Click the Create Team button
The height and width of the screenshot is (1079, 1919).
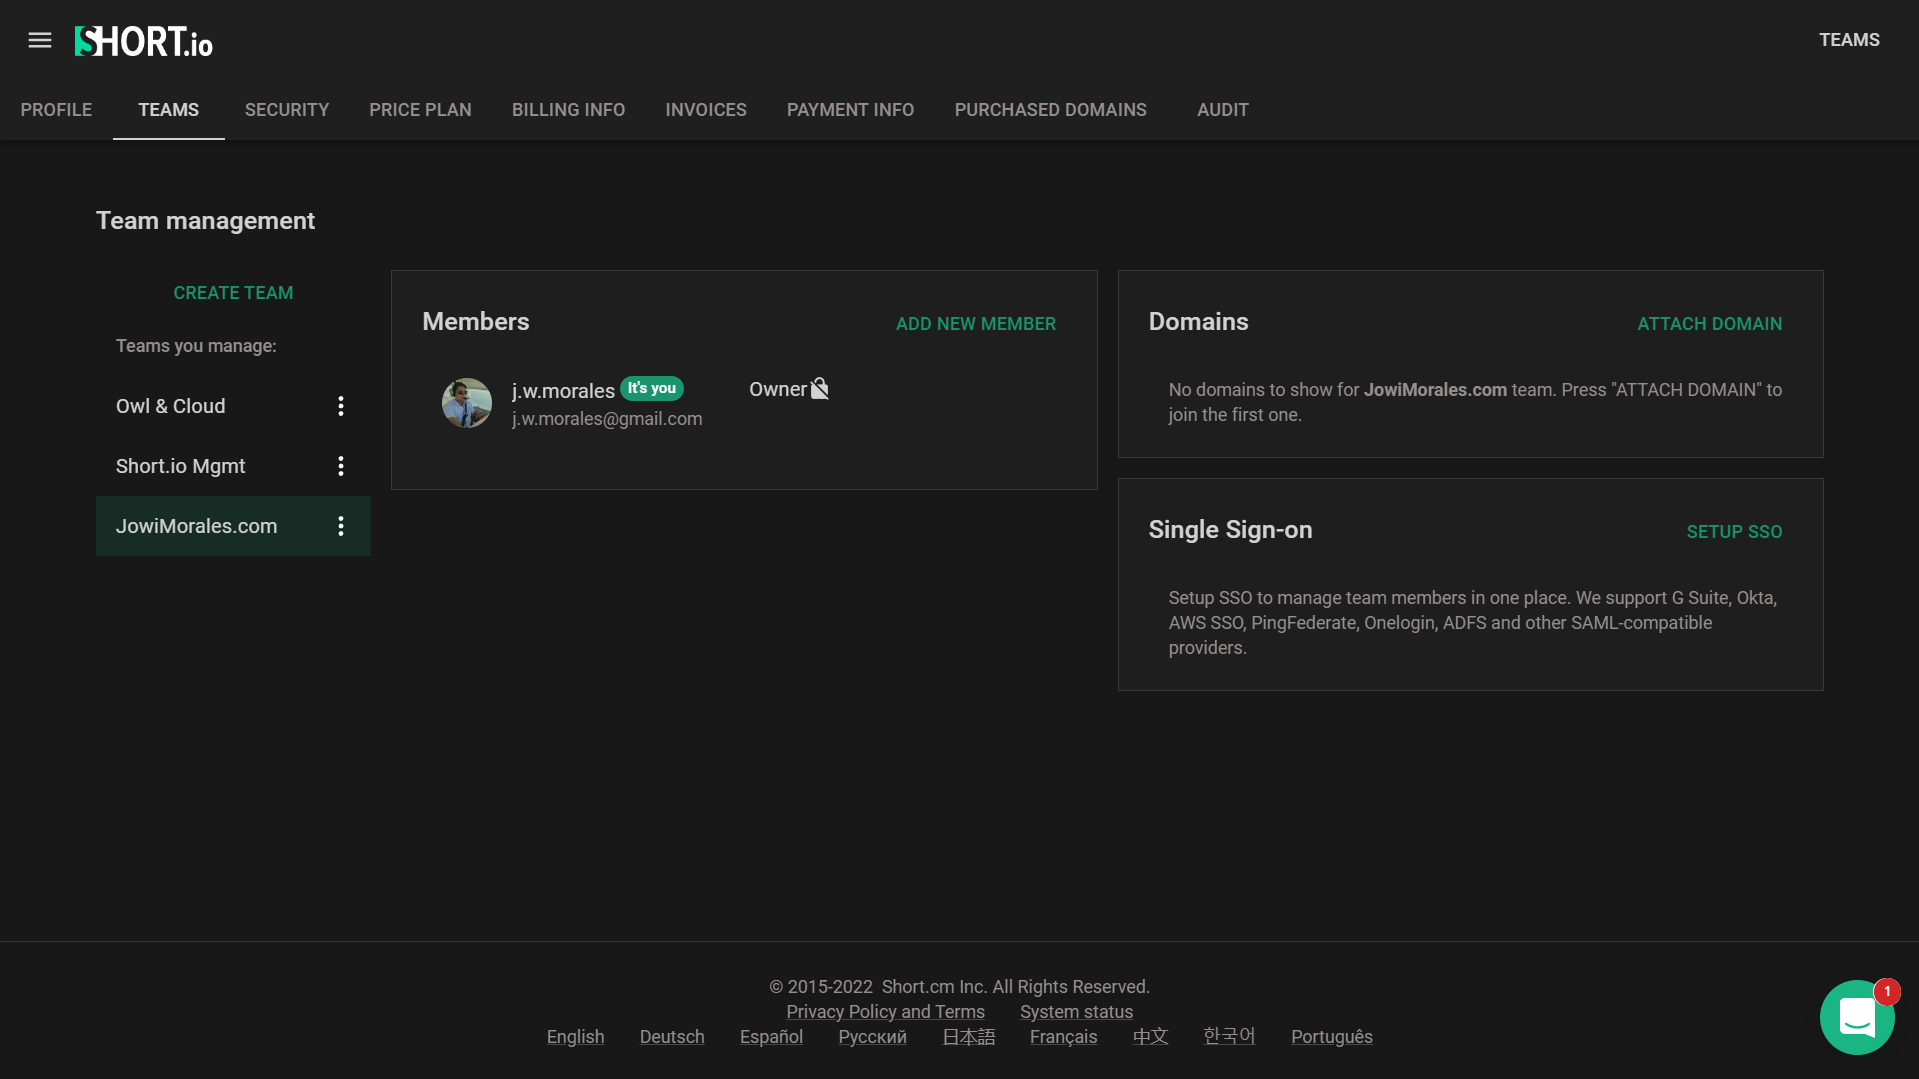(x=233, y=293)
